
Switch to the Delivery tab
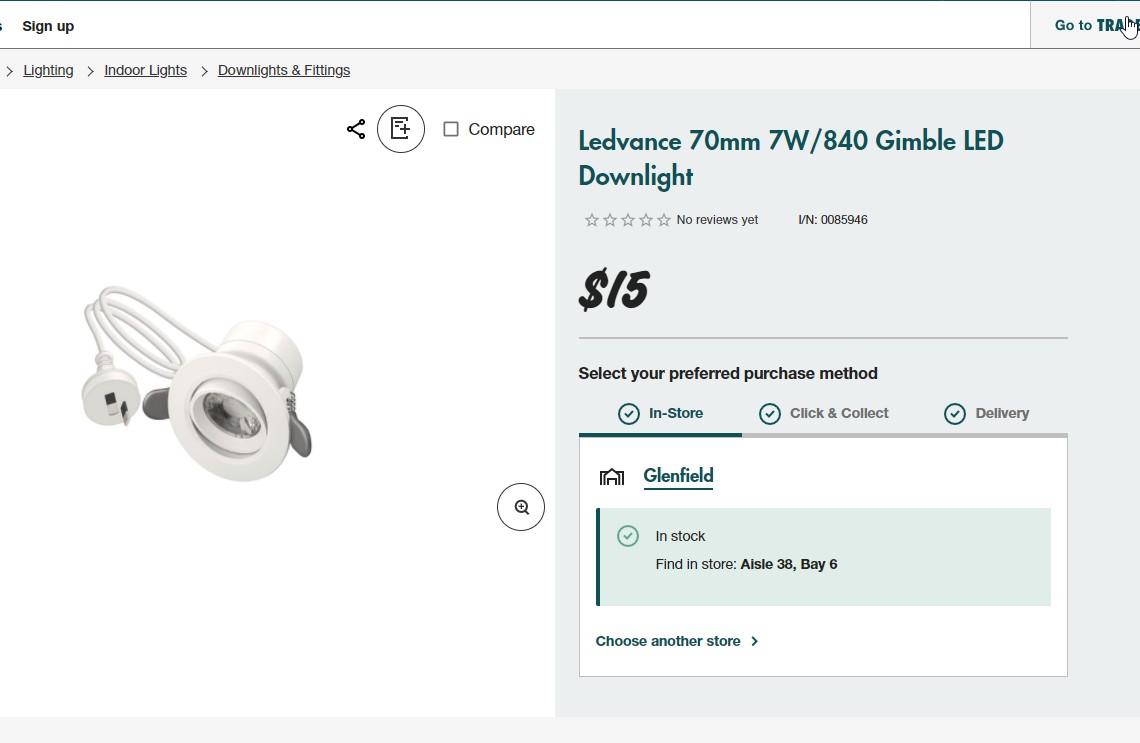[x=1001, y=413]
